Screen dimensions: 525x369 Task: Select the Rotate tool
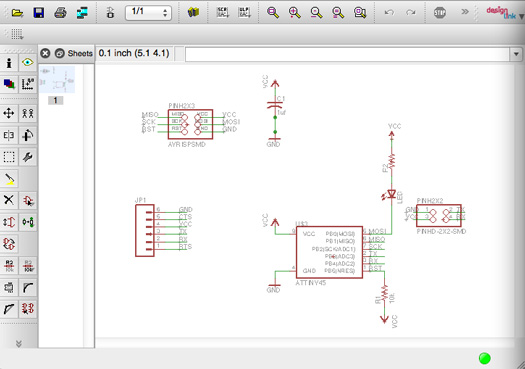[x=27, y=135]
